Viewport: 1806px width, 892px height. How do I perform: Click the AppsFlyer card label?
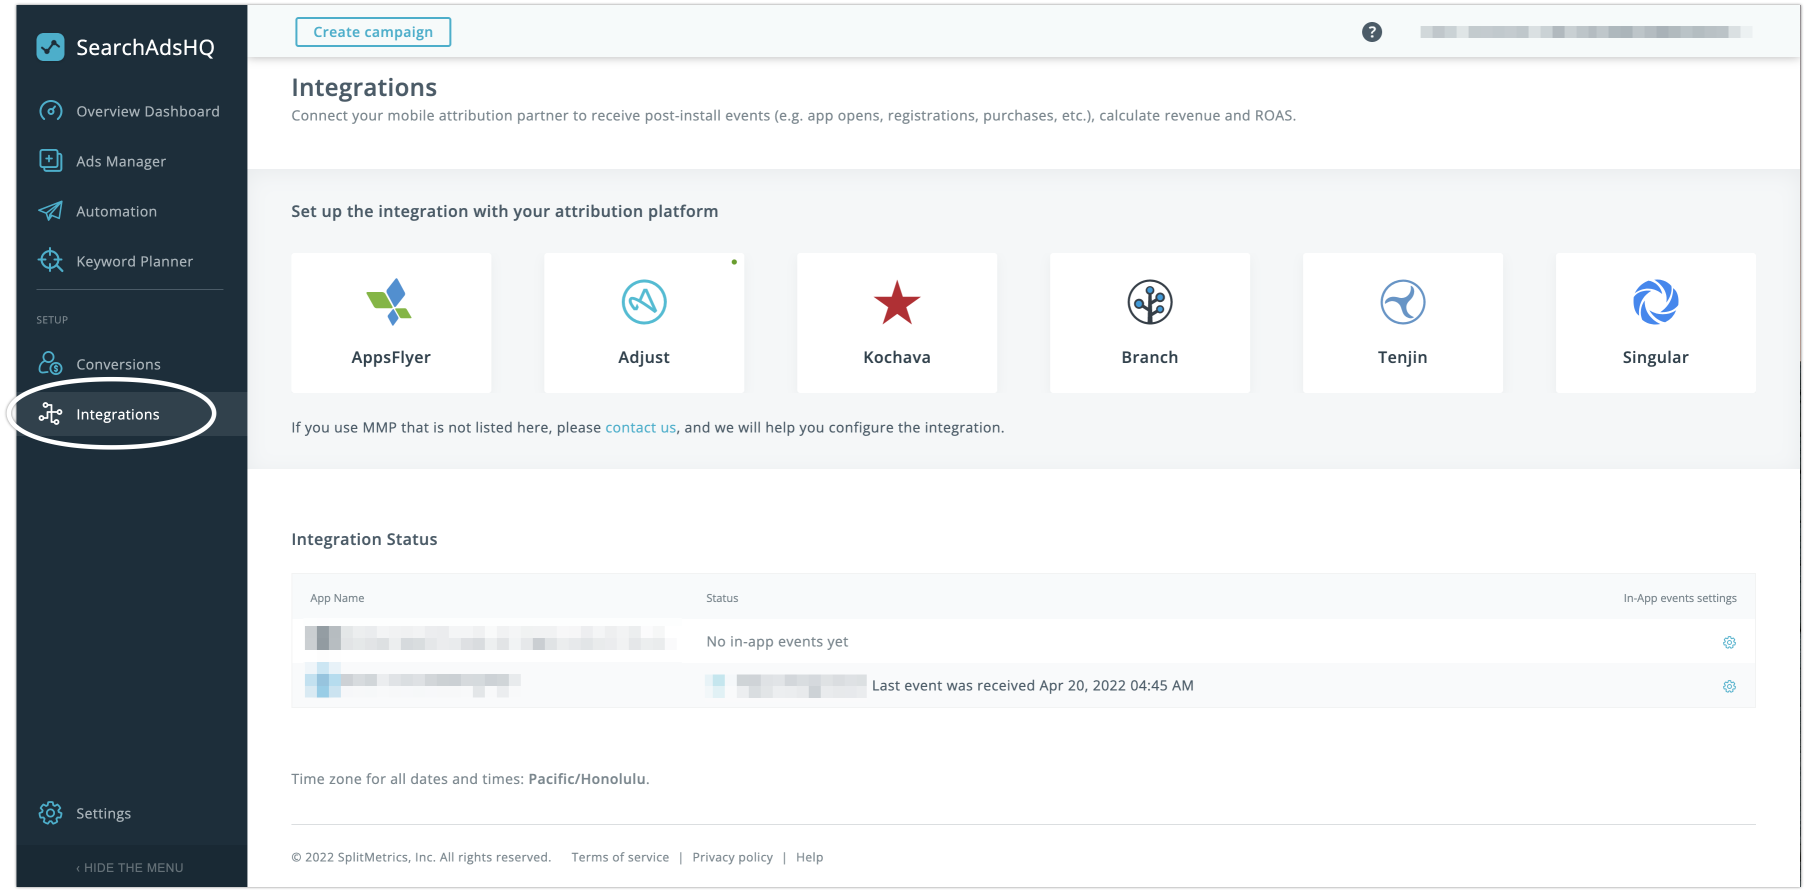click(391, 357)
